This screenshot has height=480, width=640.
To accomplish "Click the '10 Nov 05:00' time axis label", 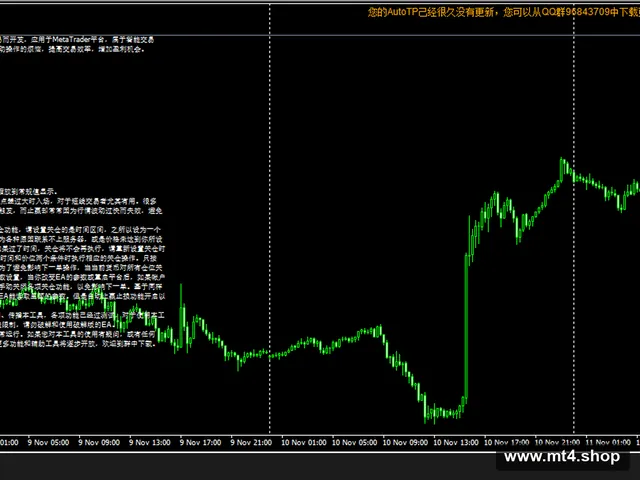I will click(x=354, y=442).
